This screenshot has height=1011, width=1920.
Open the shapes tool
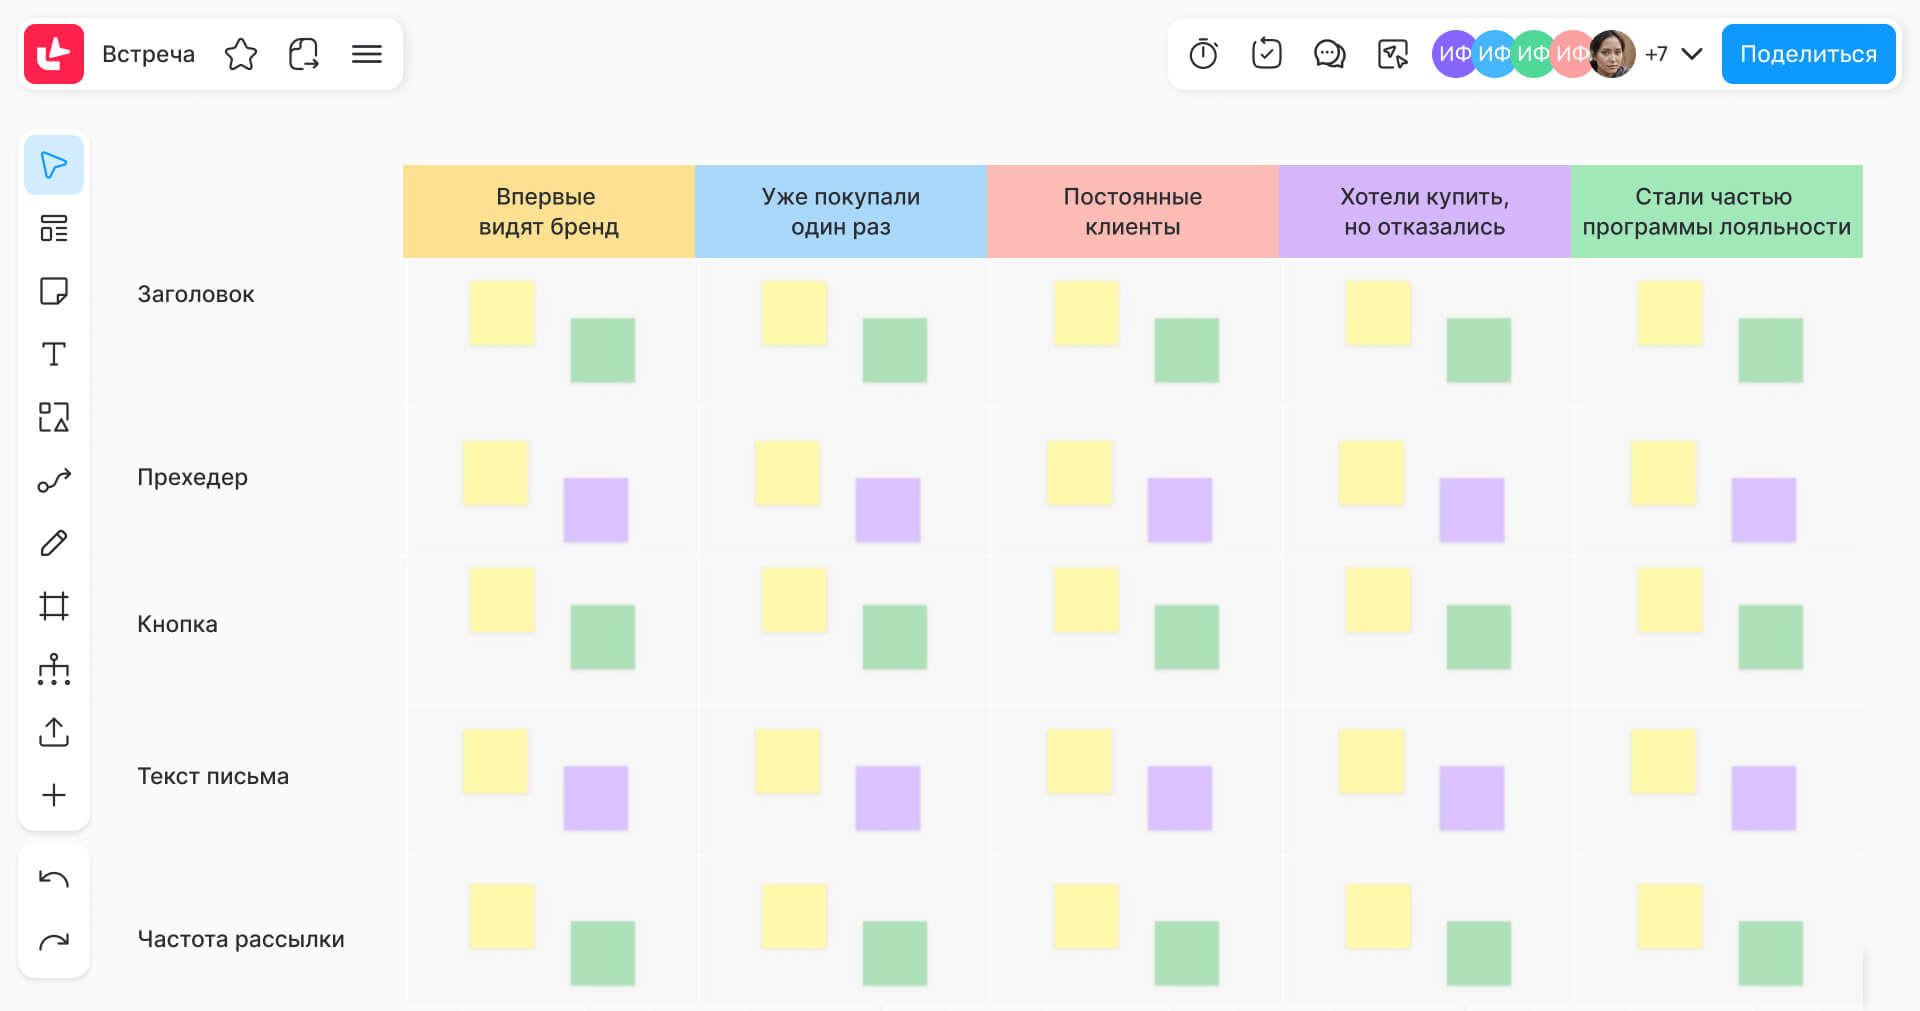click(54, 417)
